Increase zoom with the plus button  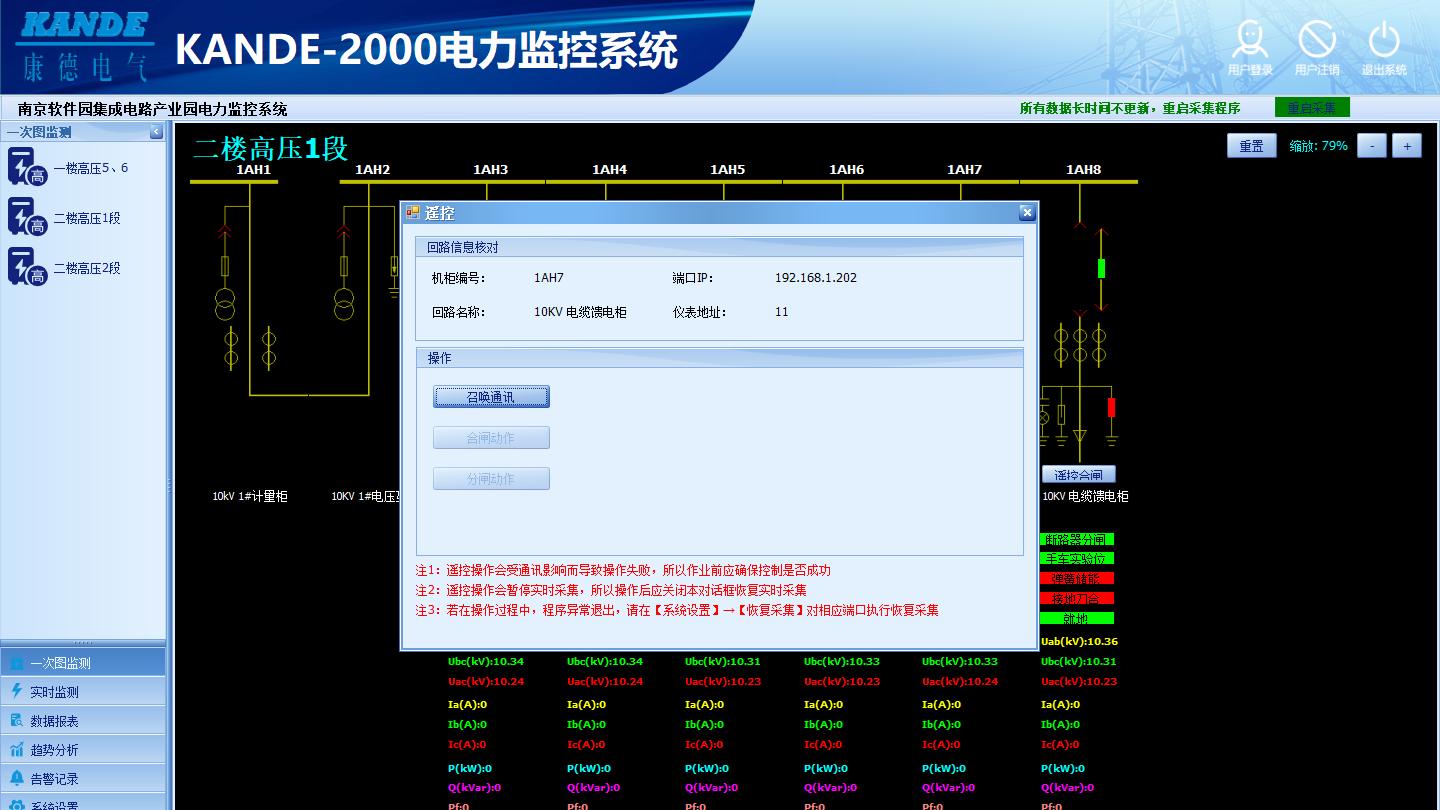[1407, 146]
